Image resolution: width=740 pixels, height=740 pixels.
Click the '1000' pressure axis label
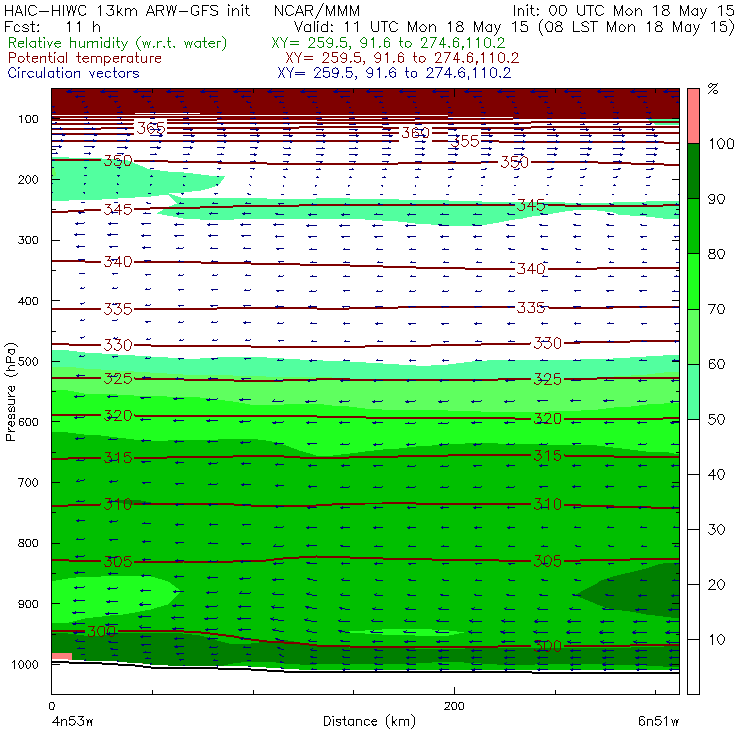(x=25, y=664)
